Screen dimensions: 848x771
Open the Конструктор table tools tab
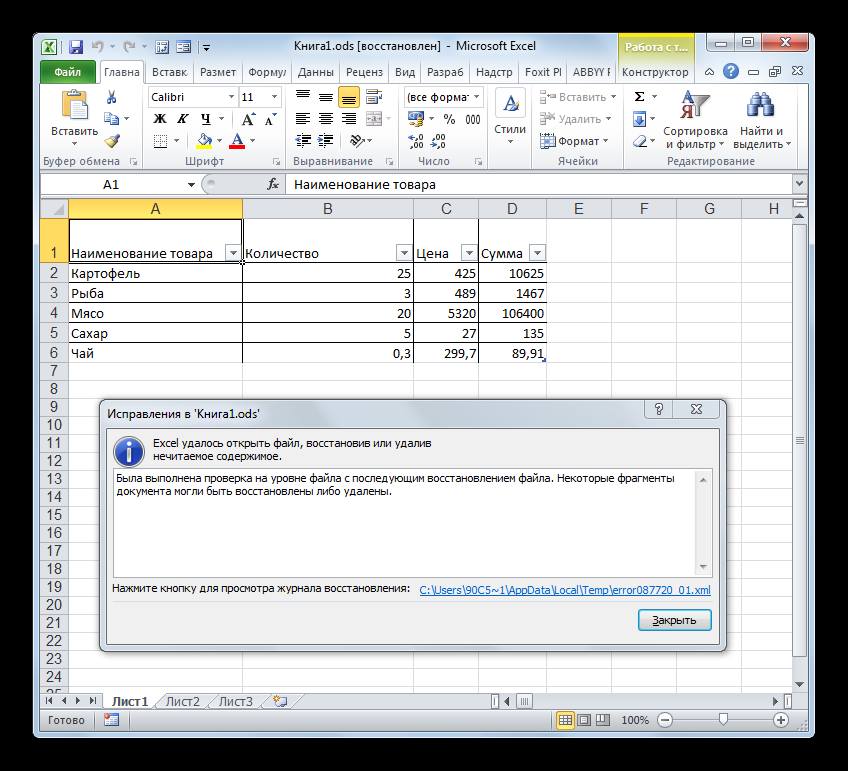tap(655, 72)
